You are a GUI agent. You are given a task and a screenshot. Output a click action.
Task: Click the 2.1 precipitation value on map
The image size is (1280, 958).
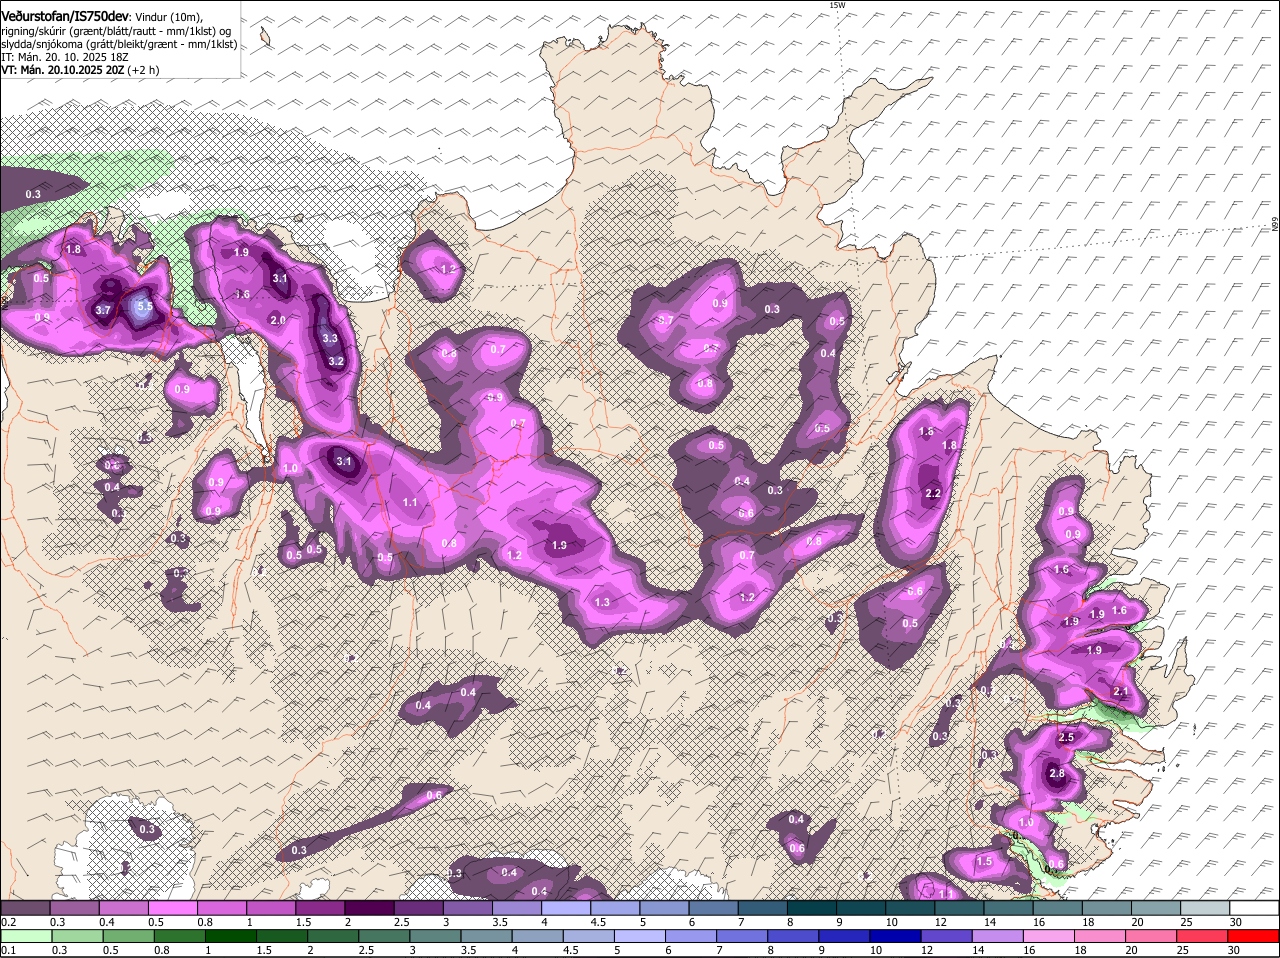pos(1121,691)
